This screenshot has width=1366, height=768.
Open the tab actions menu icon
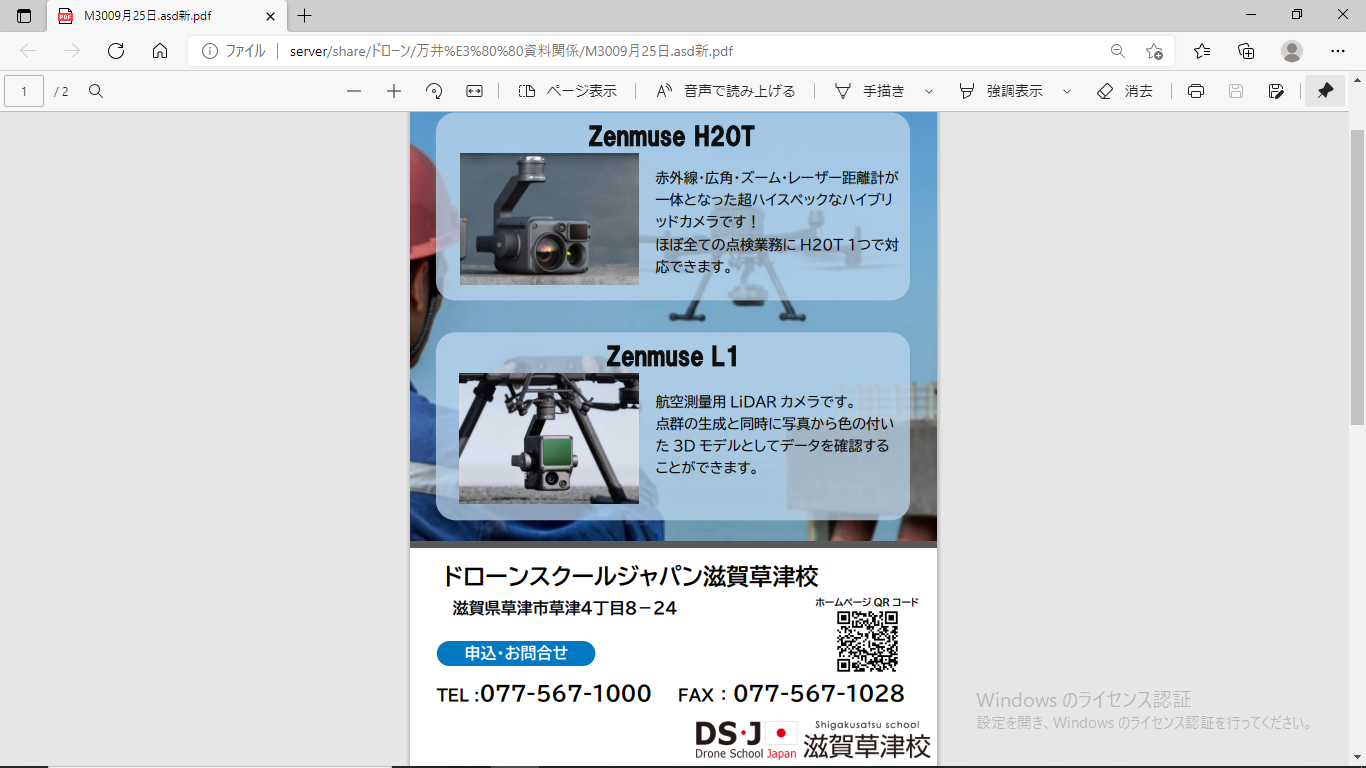(24, 16)
